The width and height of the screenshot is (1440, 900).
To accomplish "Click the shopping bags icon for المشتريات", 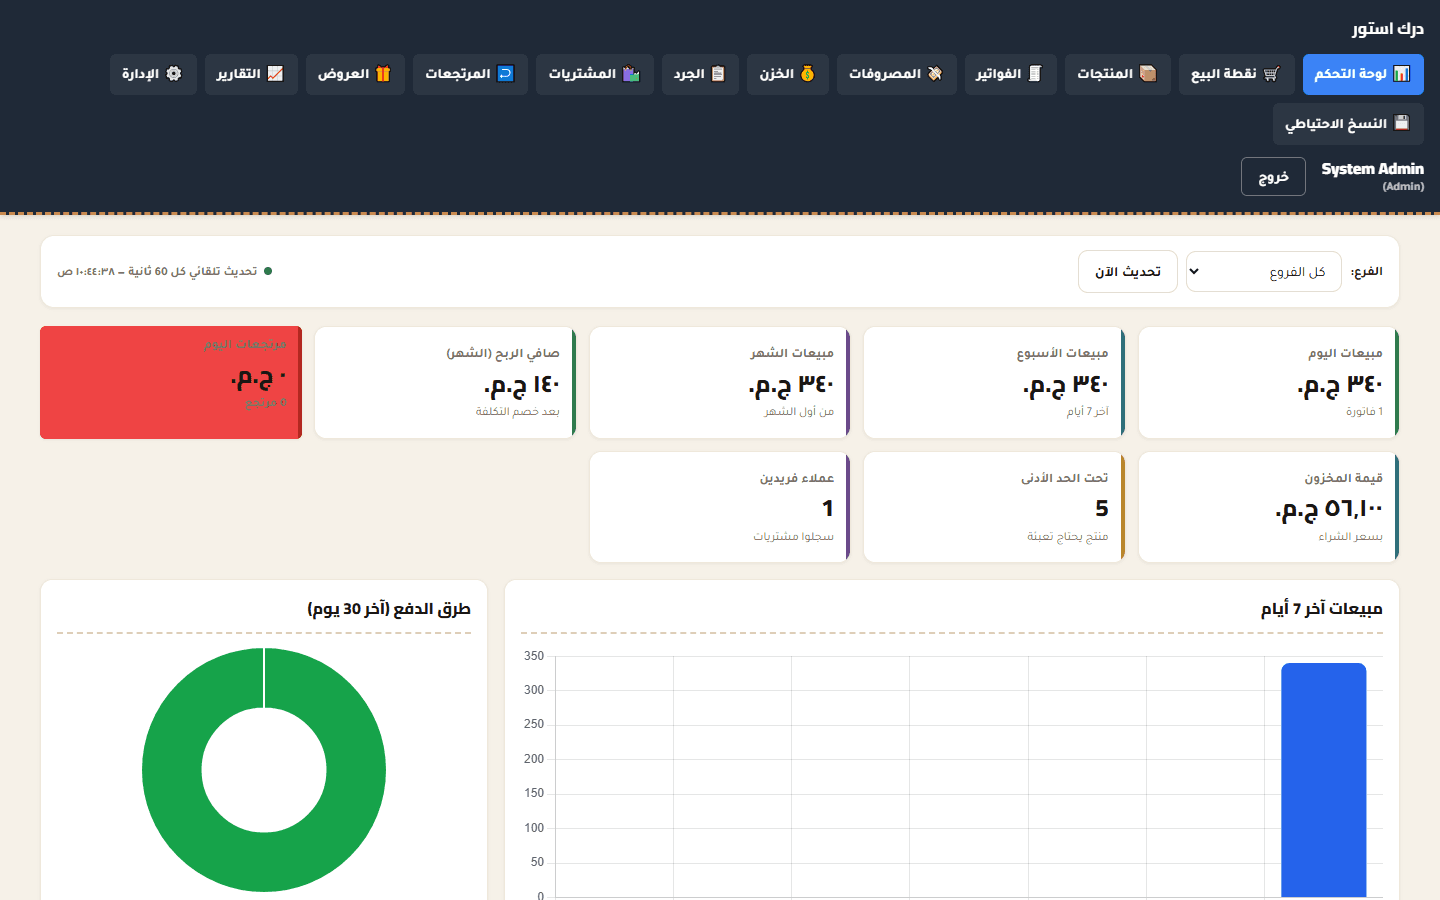I will click(630, 74).
